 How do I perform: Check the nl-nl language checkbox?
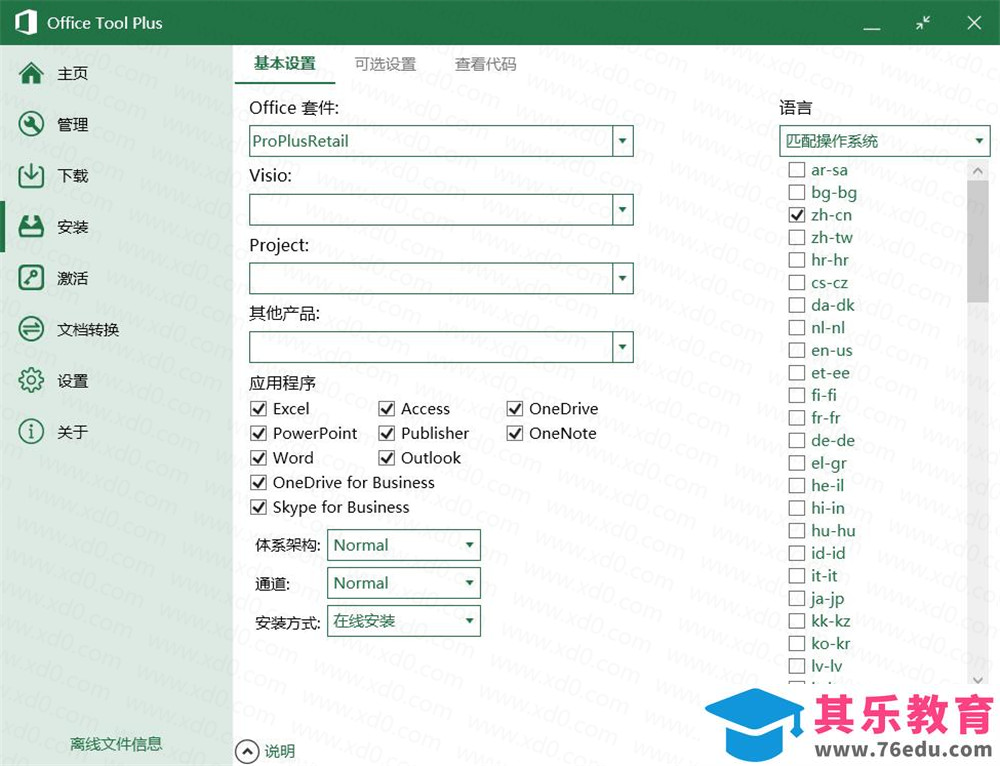point(797,328)
